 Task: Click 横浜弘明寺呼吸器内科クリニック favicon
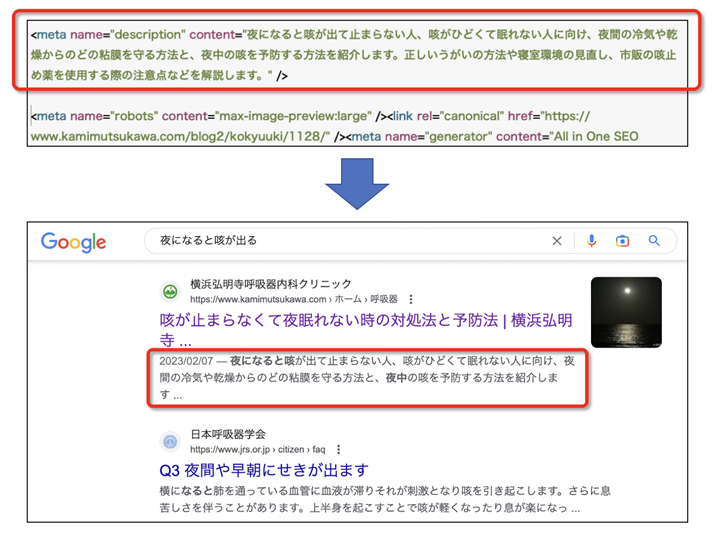171,291
